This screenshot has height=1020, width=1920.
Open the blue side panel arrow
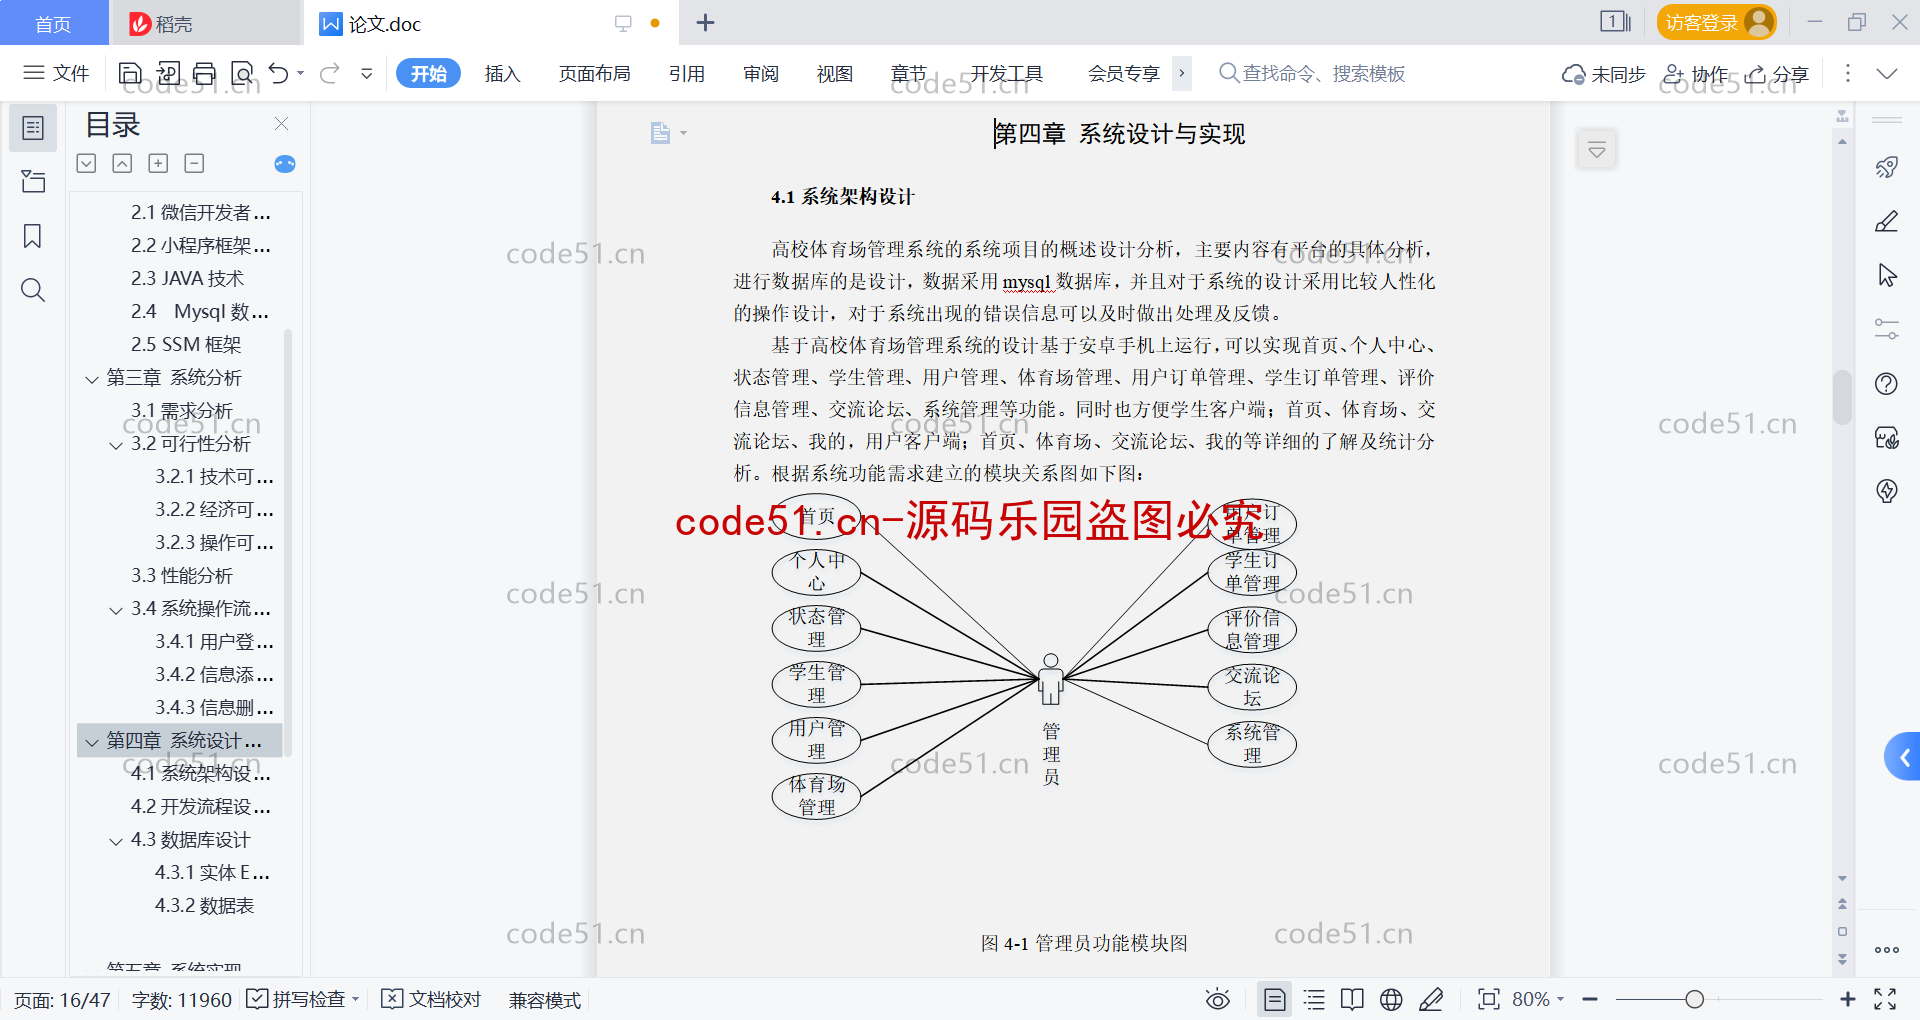pos(1903,757)
